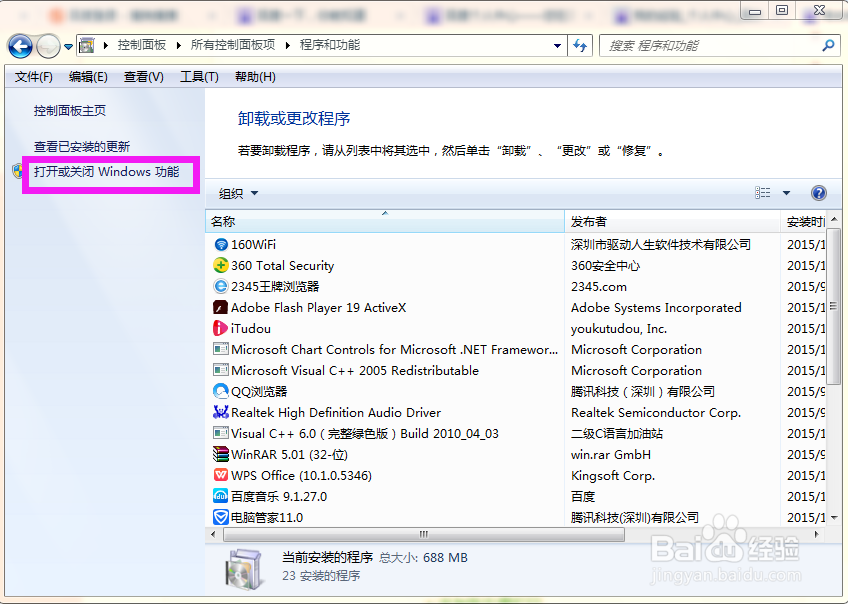This screenshot has height=604, width=848.
Task: Click the Microsoft Chart Controls icon
Action: click(221, 349)
